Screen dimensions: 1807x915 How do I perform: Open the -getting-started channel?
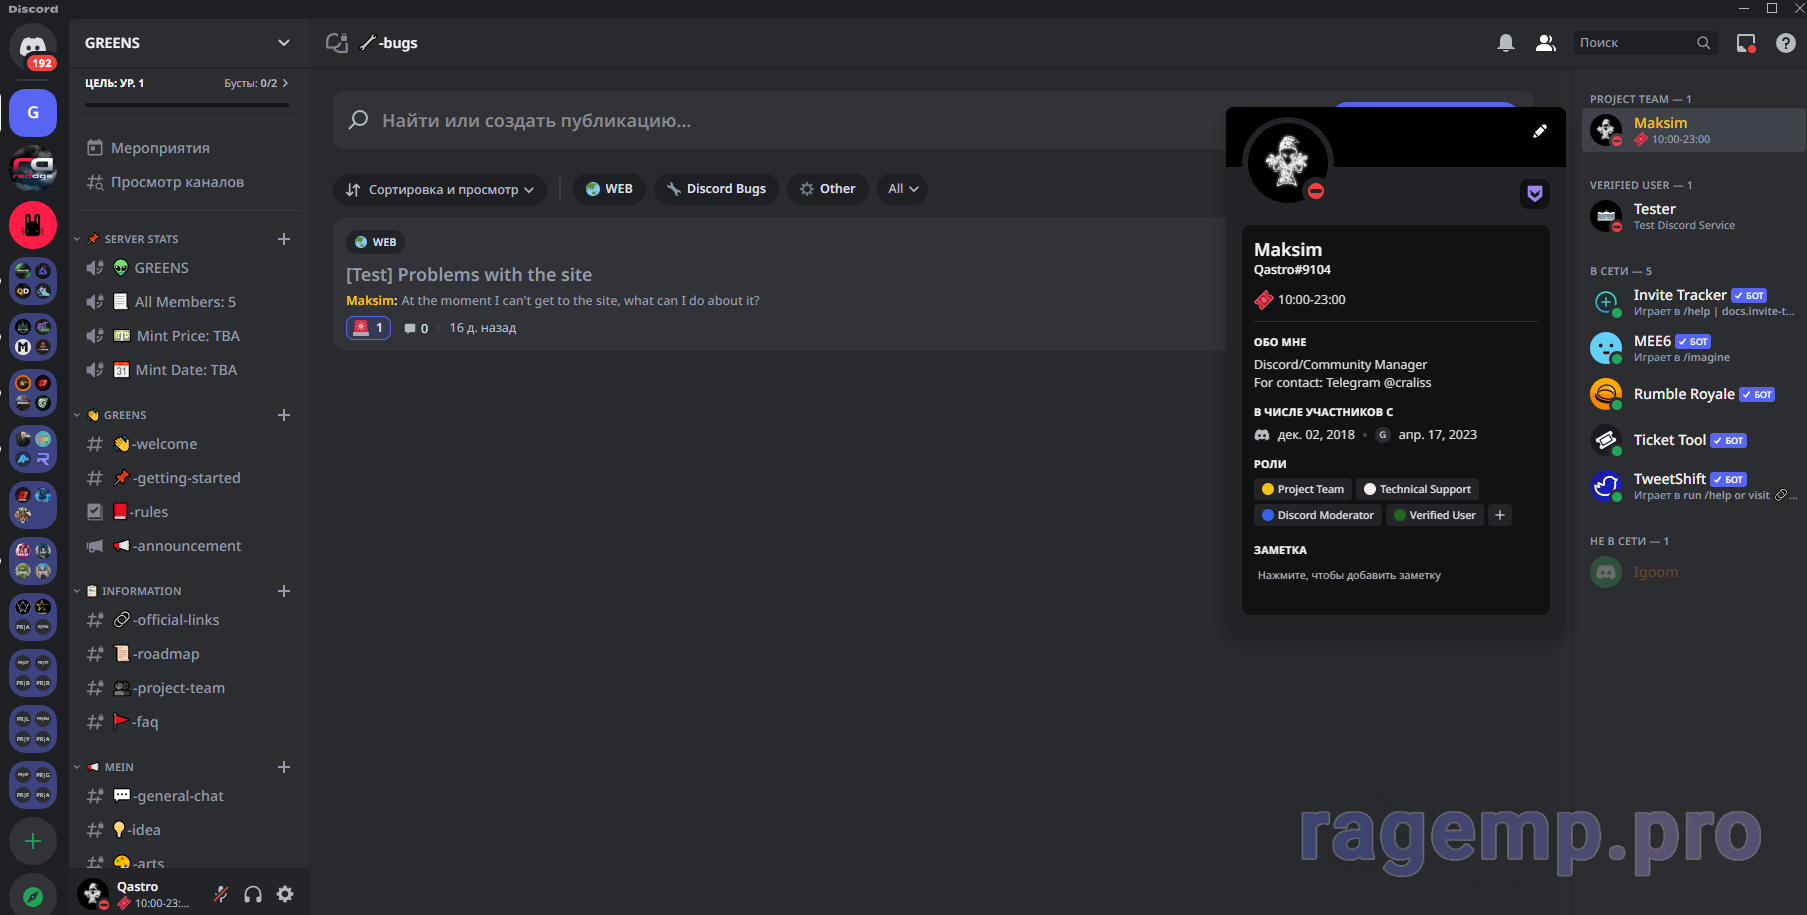[189, 478]
